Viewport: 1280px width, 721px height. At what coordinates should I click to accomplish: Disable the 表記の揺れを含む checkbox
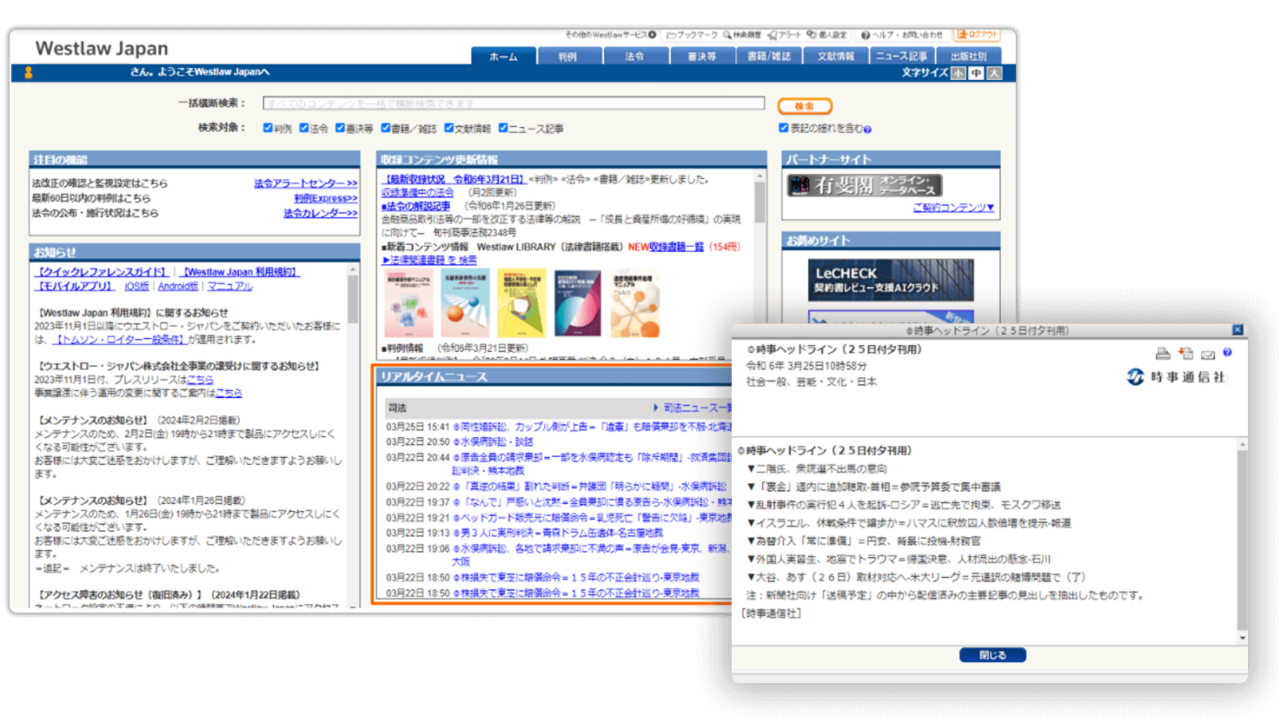tap(784, 128)
